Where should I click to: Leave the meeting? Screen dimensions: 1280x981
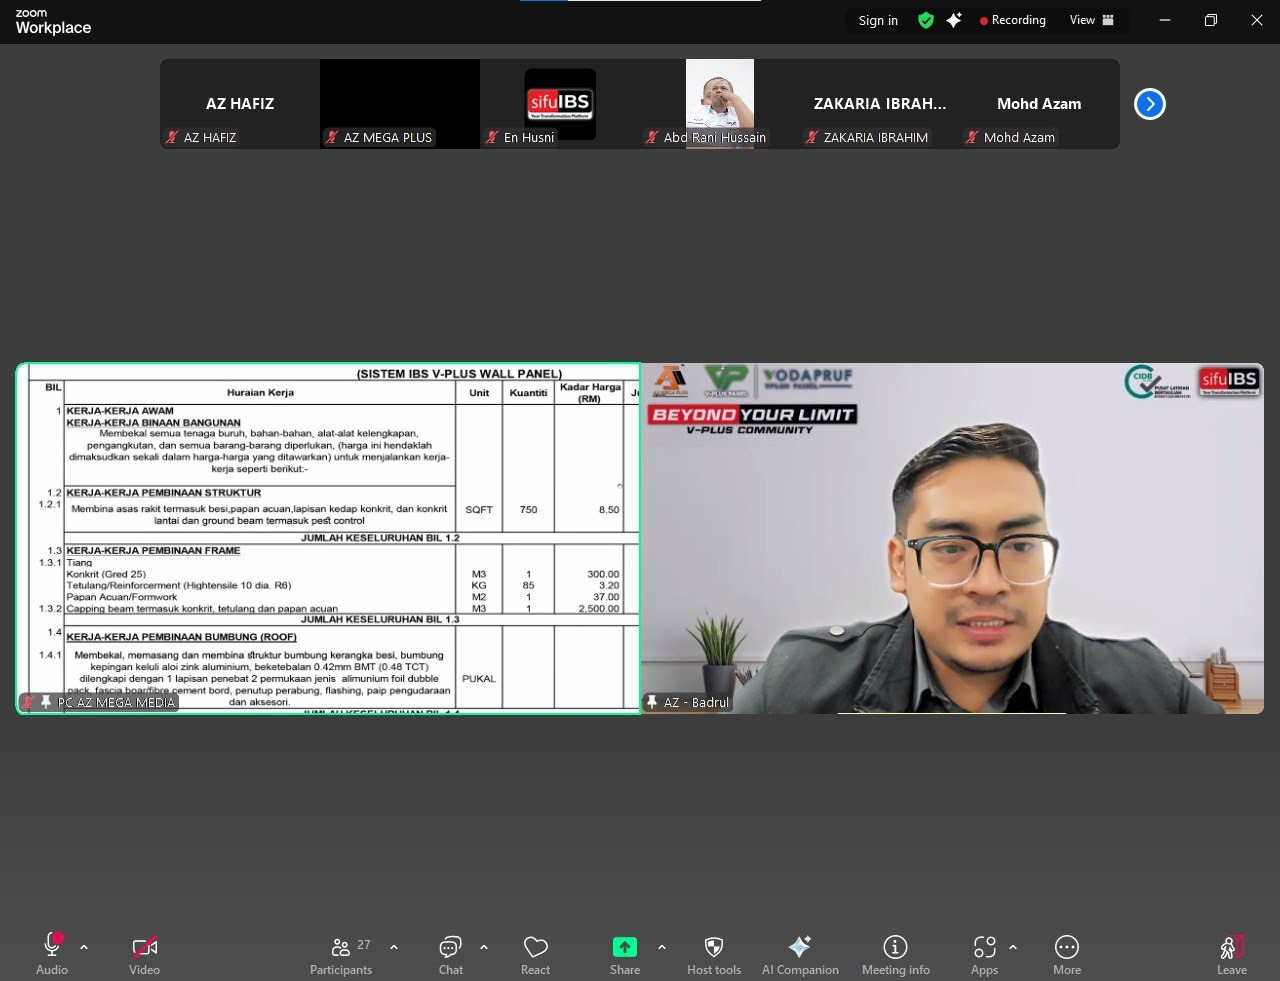point(1232,954)
